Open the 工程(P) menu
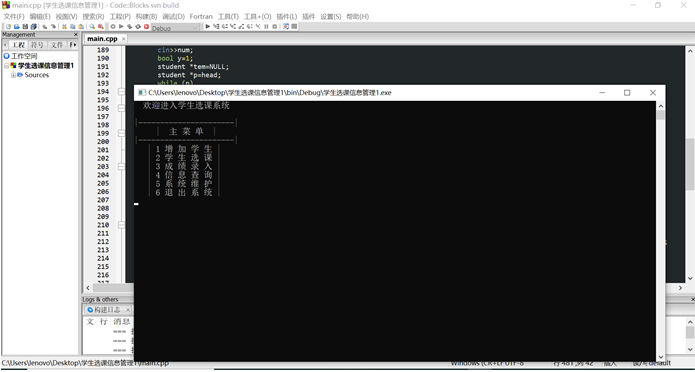The width and height of the screenshot is (695, 372). [x=120, y=16]
